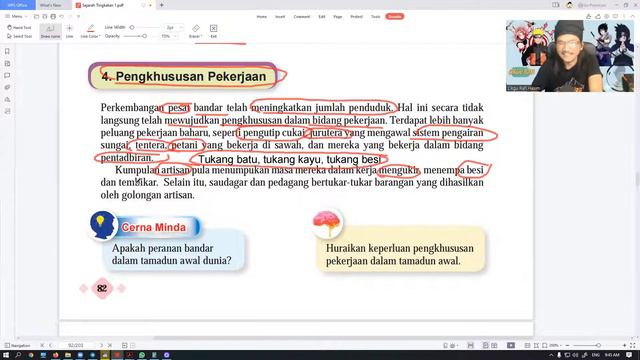Open the Edit ribbon tab
Screen dimensions: 640x360
pos(322,16)
